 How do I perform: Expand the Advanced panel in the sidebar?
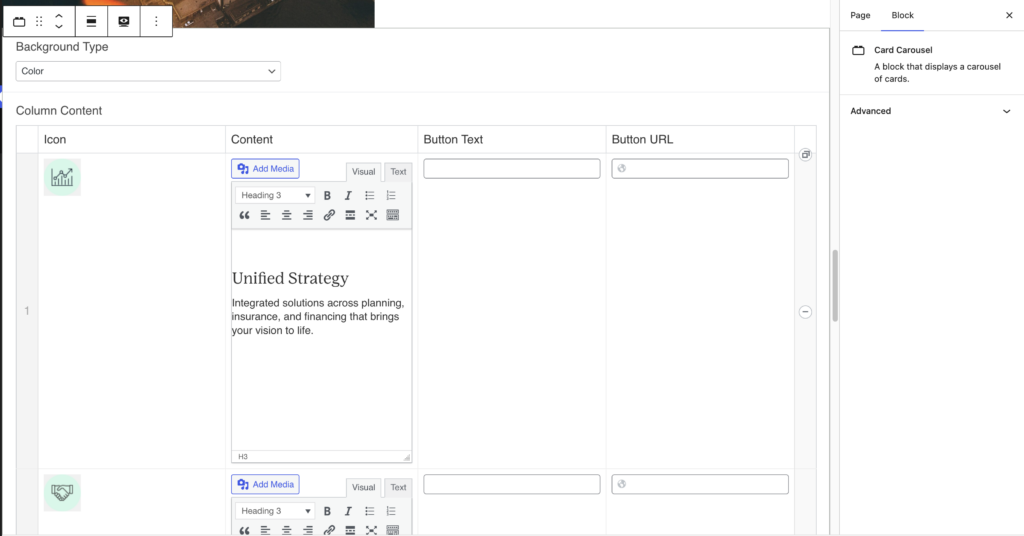pyautogui.click(x=931, y=111)
